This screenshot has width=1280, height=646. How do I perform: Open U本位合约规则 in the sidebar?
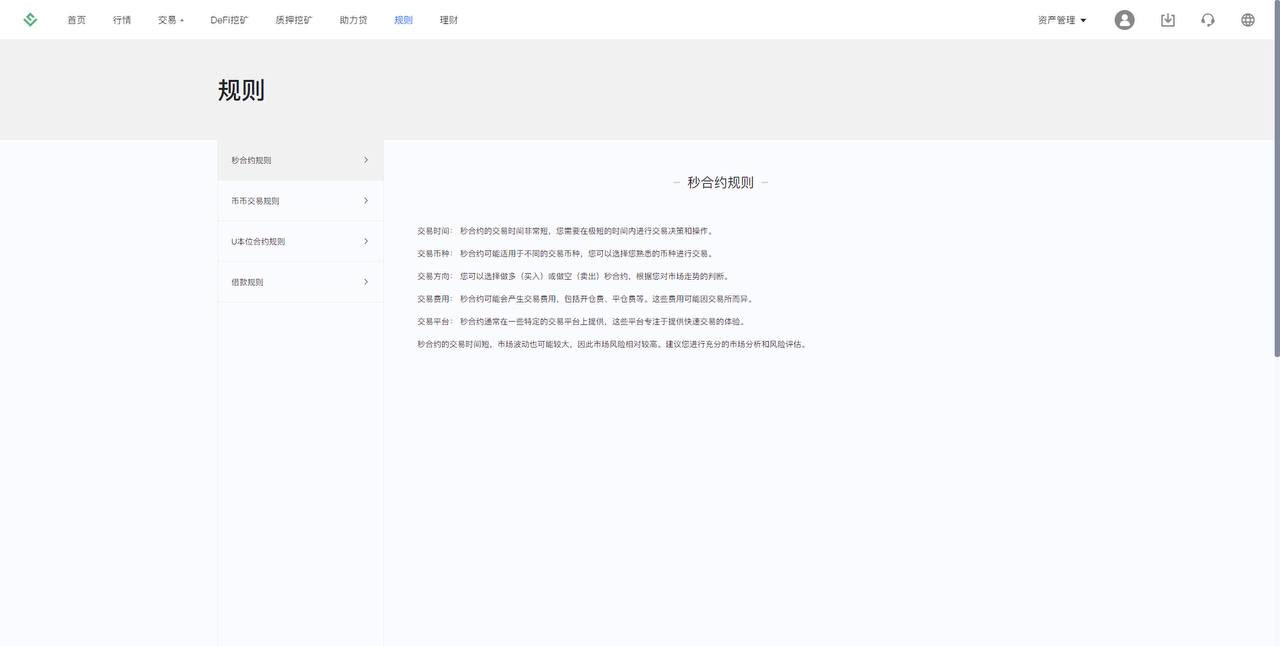300,241
